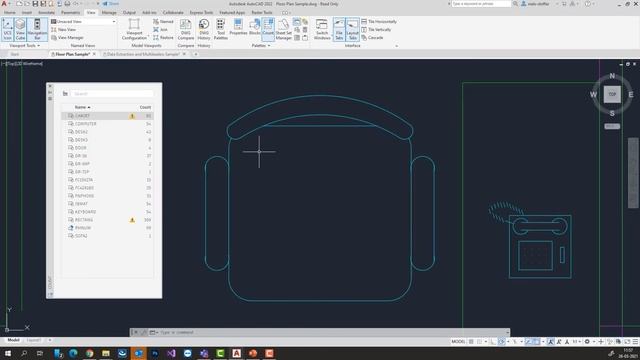
Task: Open the Annotate ribbon tab
Action: pos(46,13)
